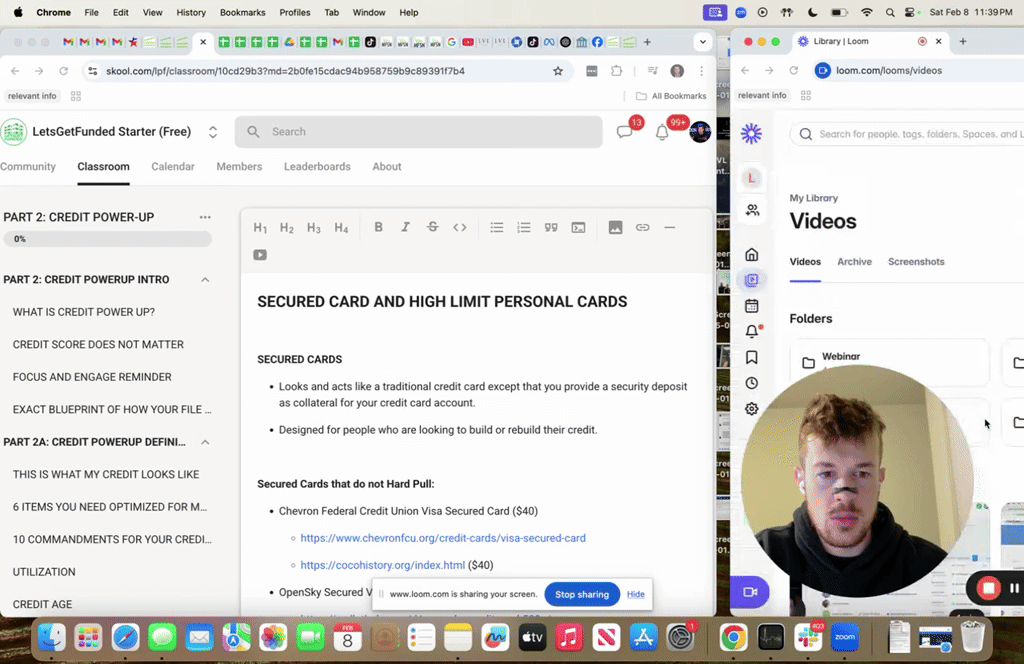Screen dimensions: 1024x664
Task: Switch to Loom Archive tab
Action: [854, 262]
